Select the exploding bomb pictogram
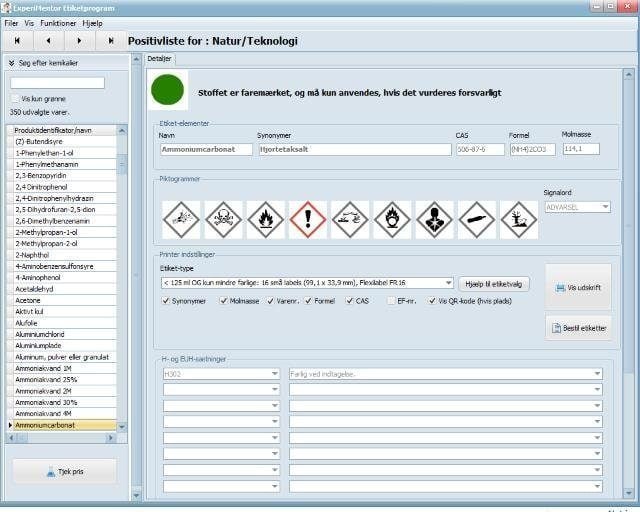640x512 pixels. point(181,220)
